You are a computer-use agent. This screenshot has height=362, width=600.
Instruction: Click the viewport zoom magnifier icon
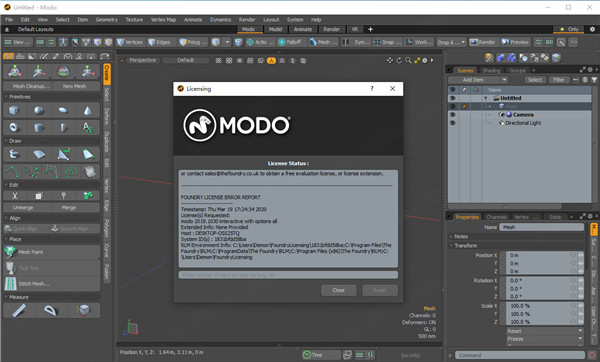pos(408,60)
